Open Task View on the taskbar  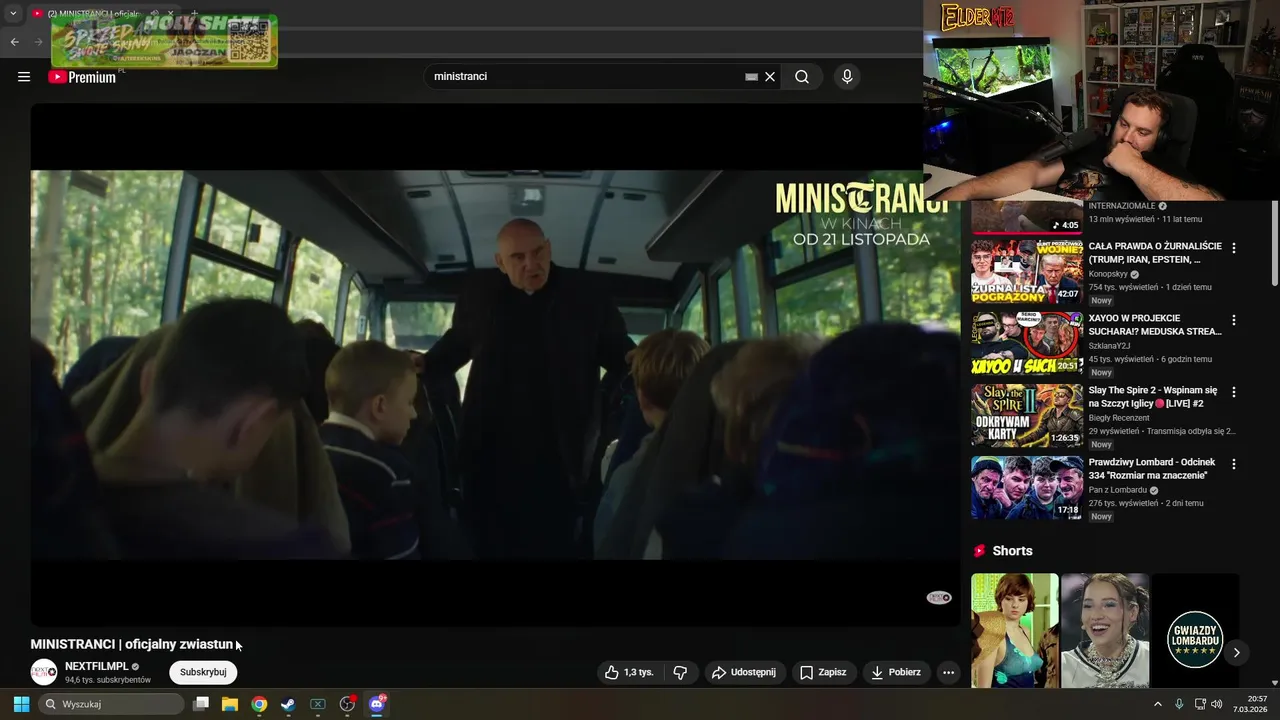(201, 704)
